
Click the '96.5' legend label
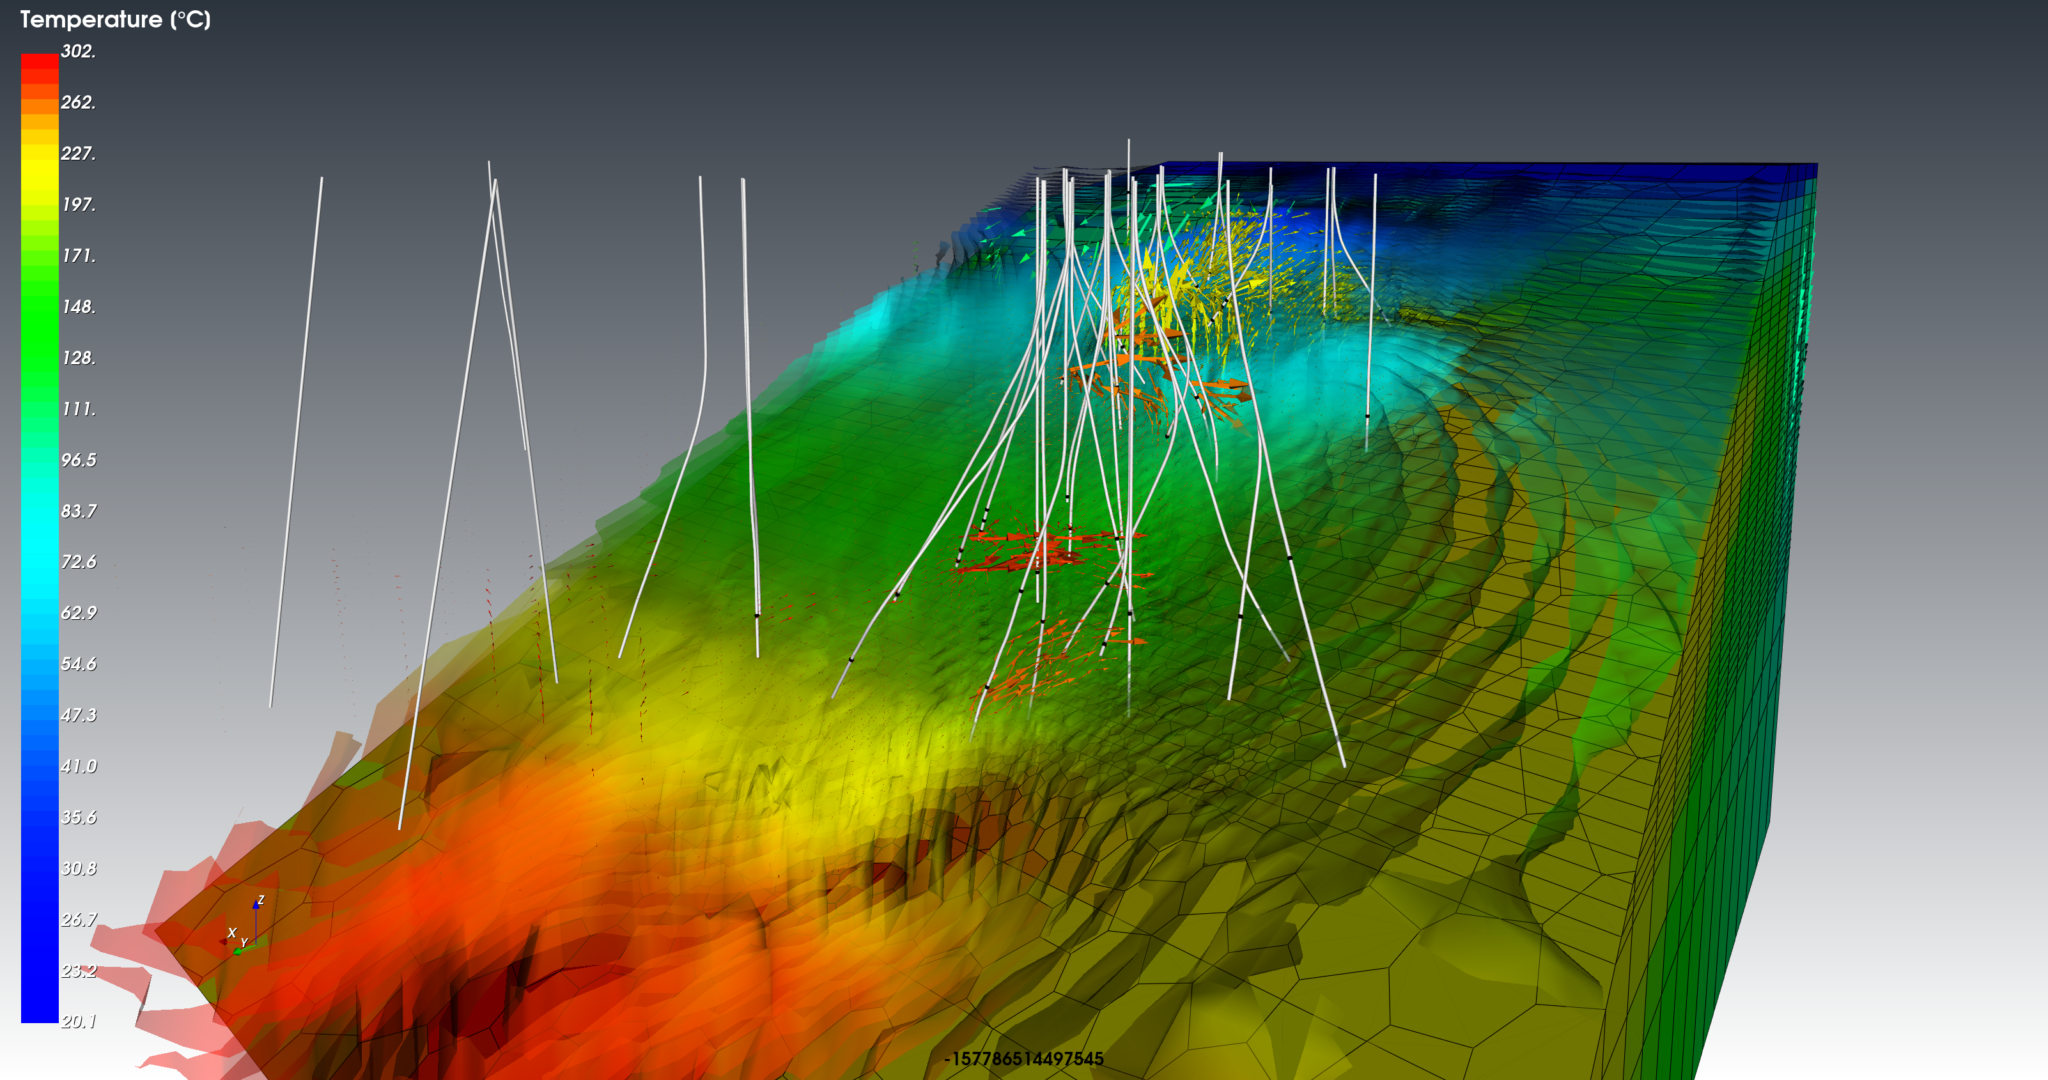pyautogui.click(x=78, y=459)
